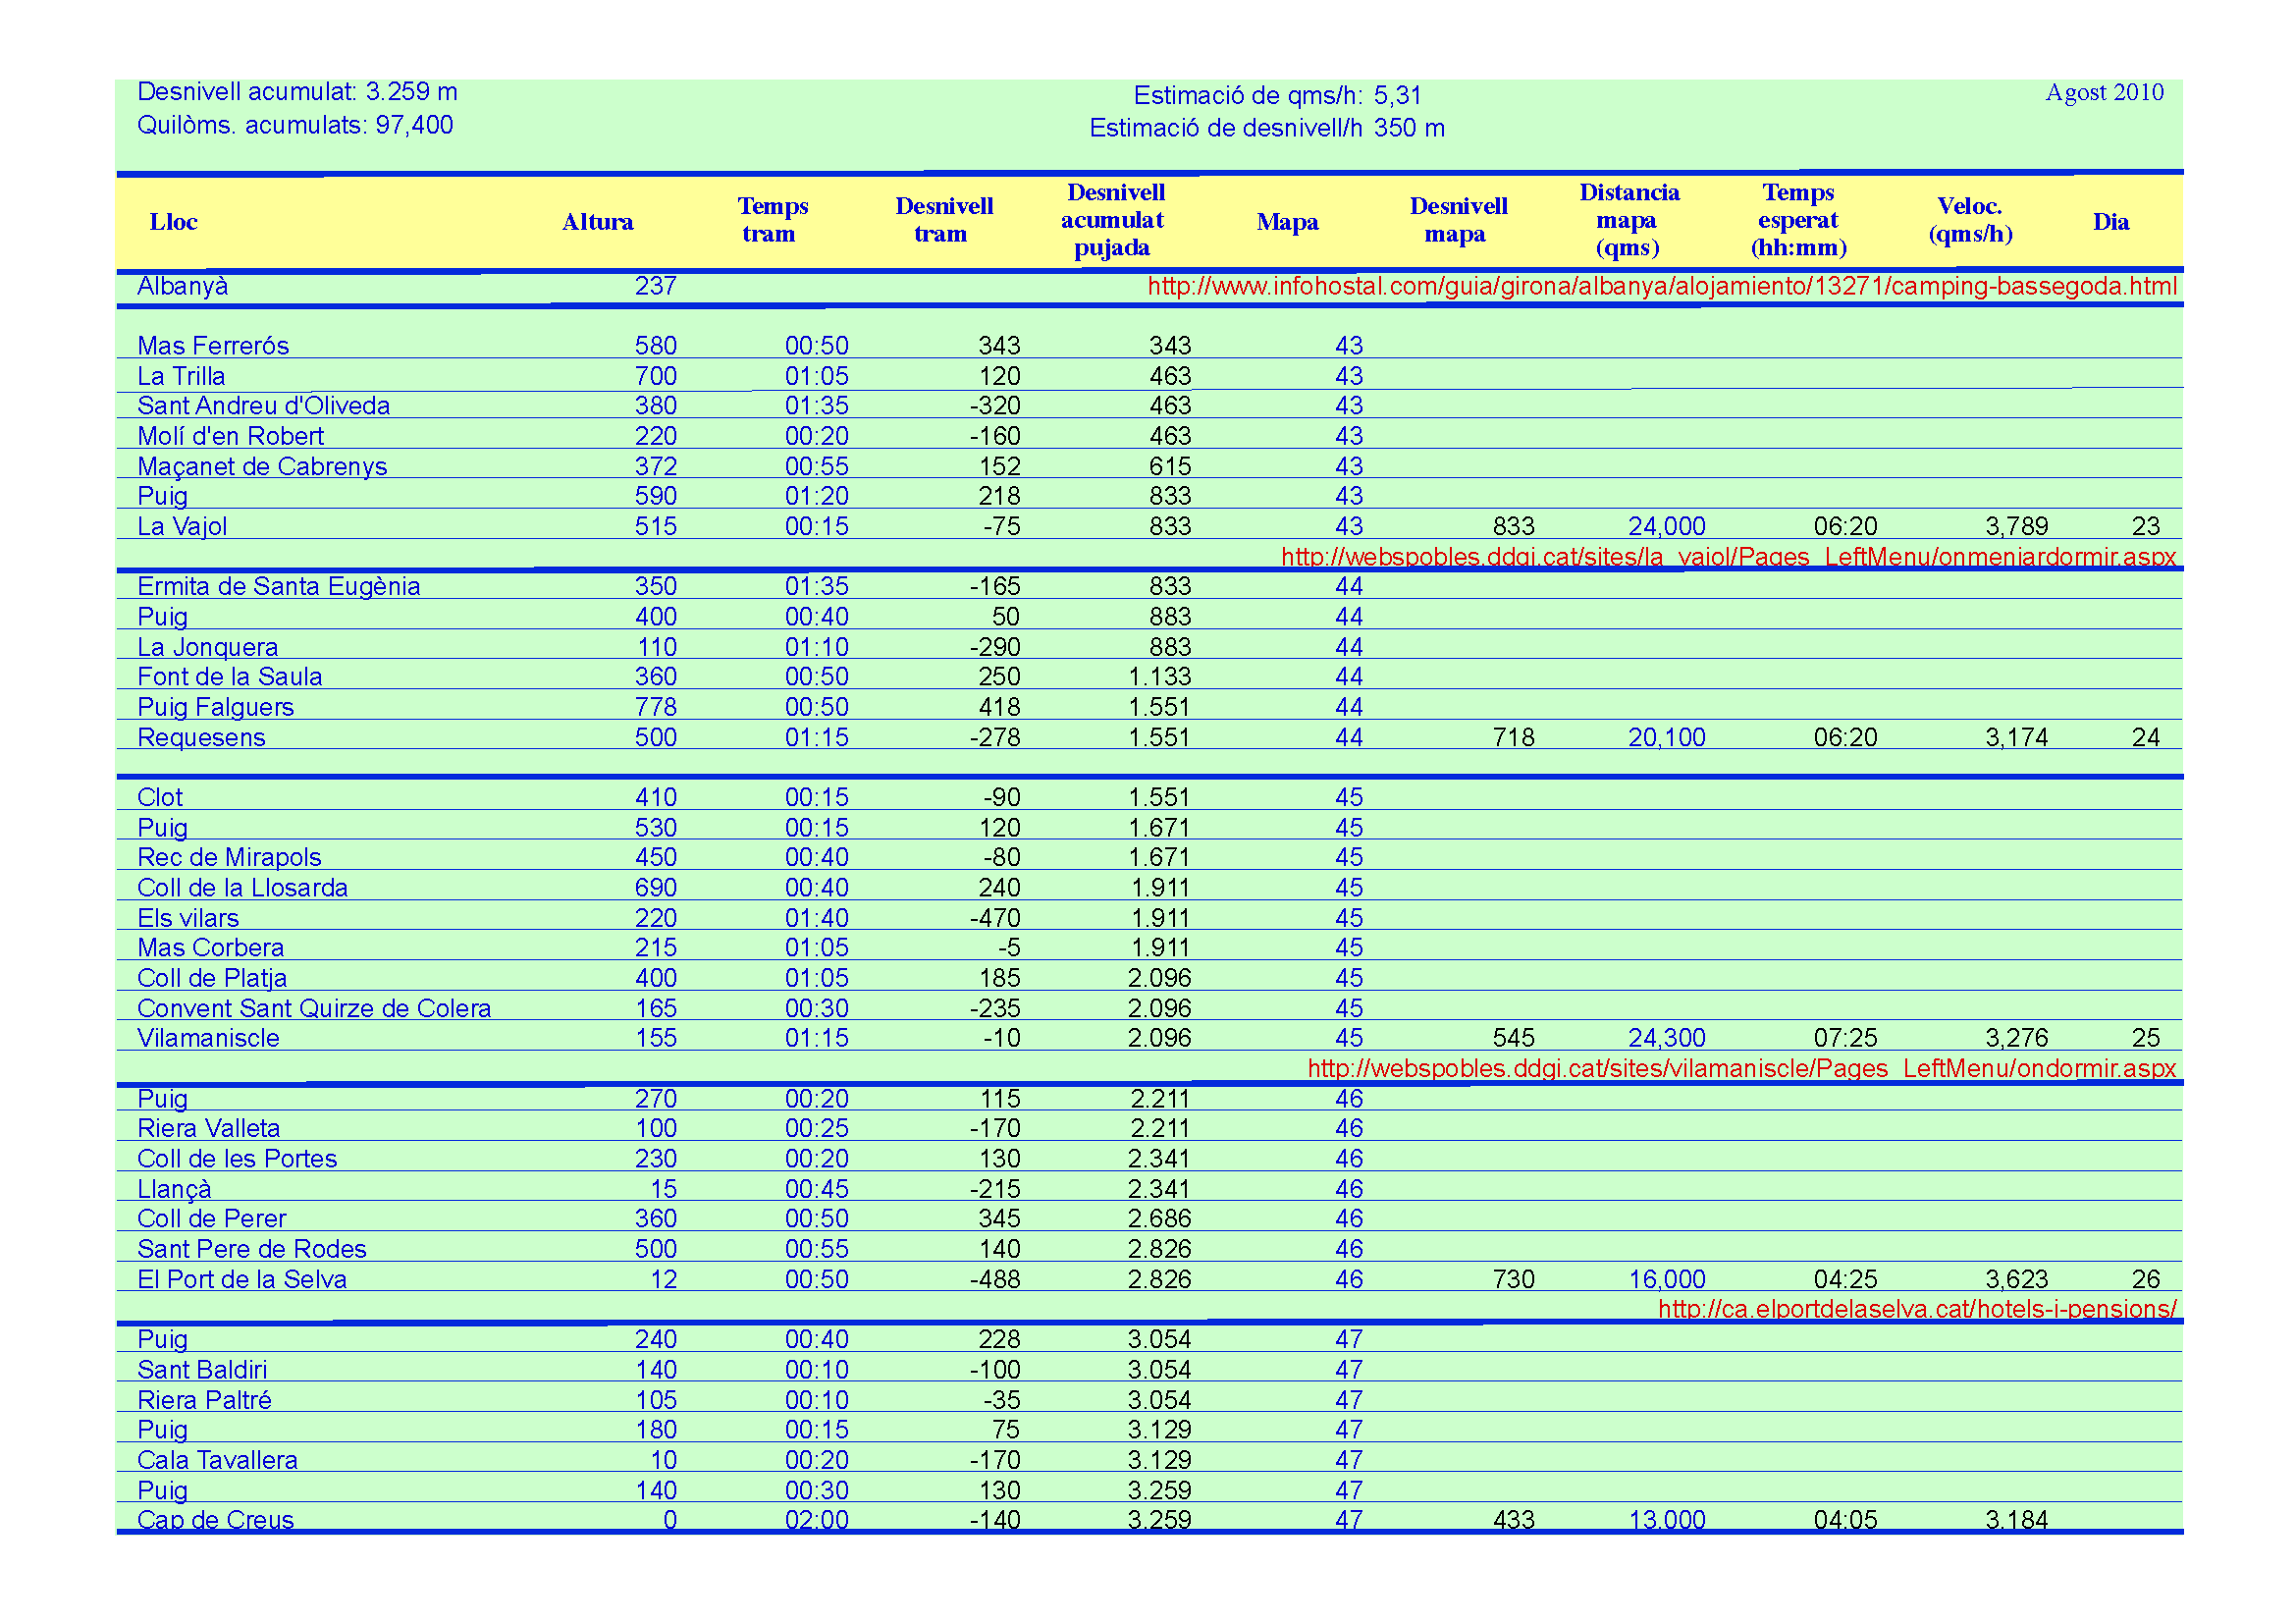The width and height of the screenshot is (2296, 1623).
Task: Select the Mas Ferrerós place name
Action: pos(213,346)
